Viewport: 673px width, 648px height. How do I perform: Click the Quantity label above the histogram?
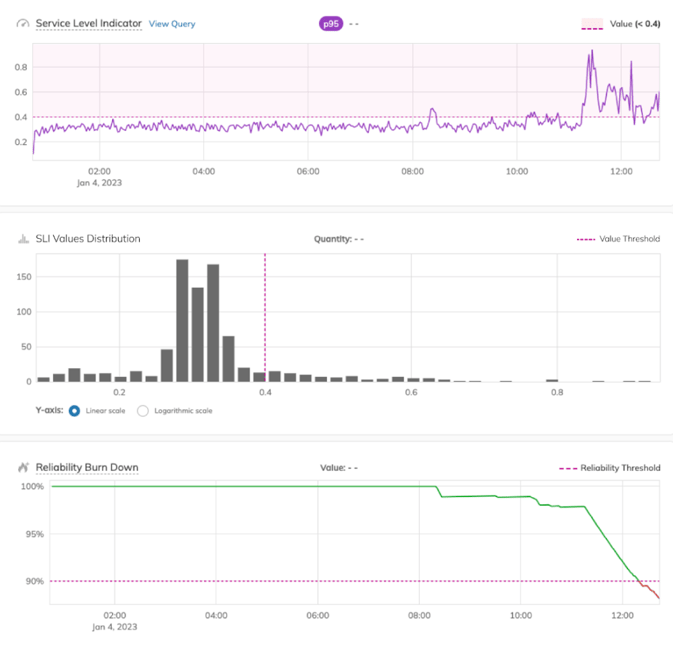pos(331,239)
